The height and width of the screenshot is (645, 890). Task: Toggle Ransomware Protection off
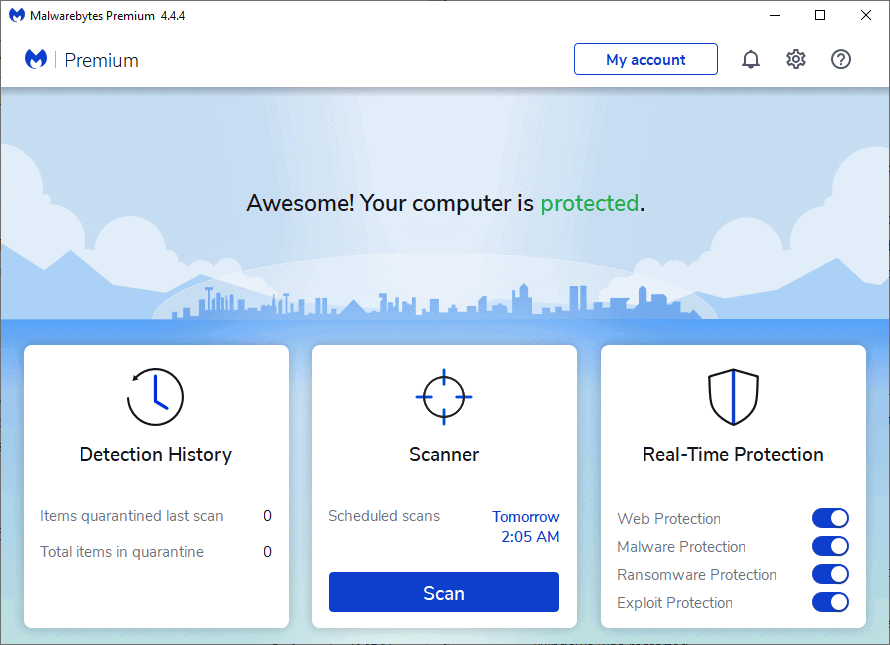click(830, 574)
